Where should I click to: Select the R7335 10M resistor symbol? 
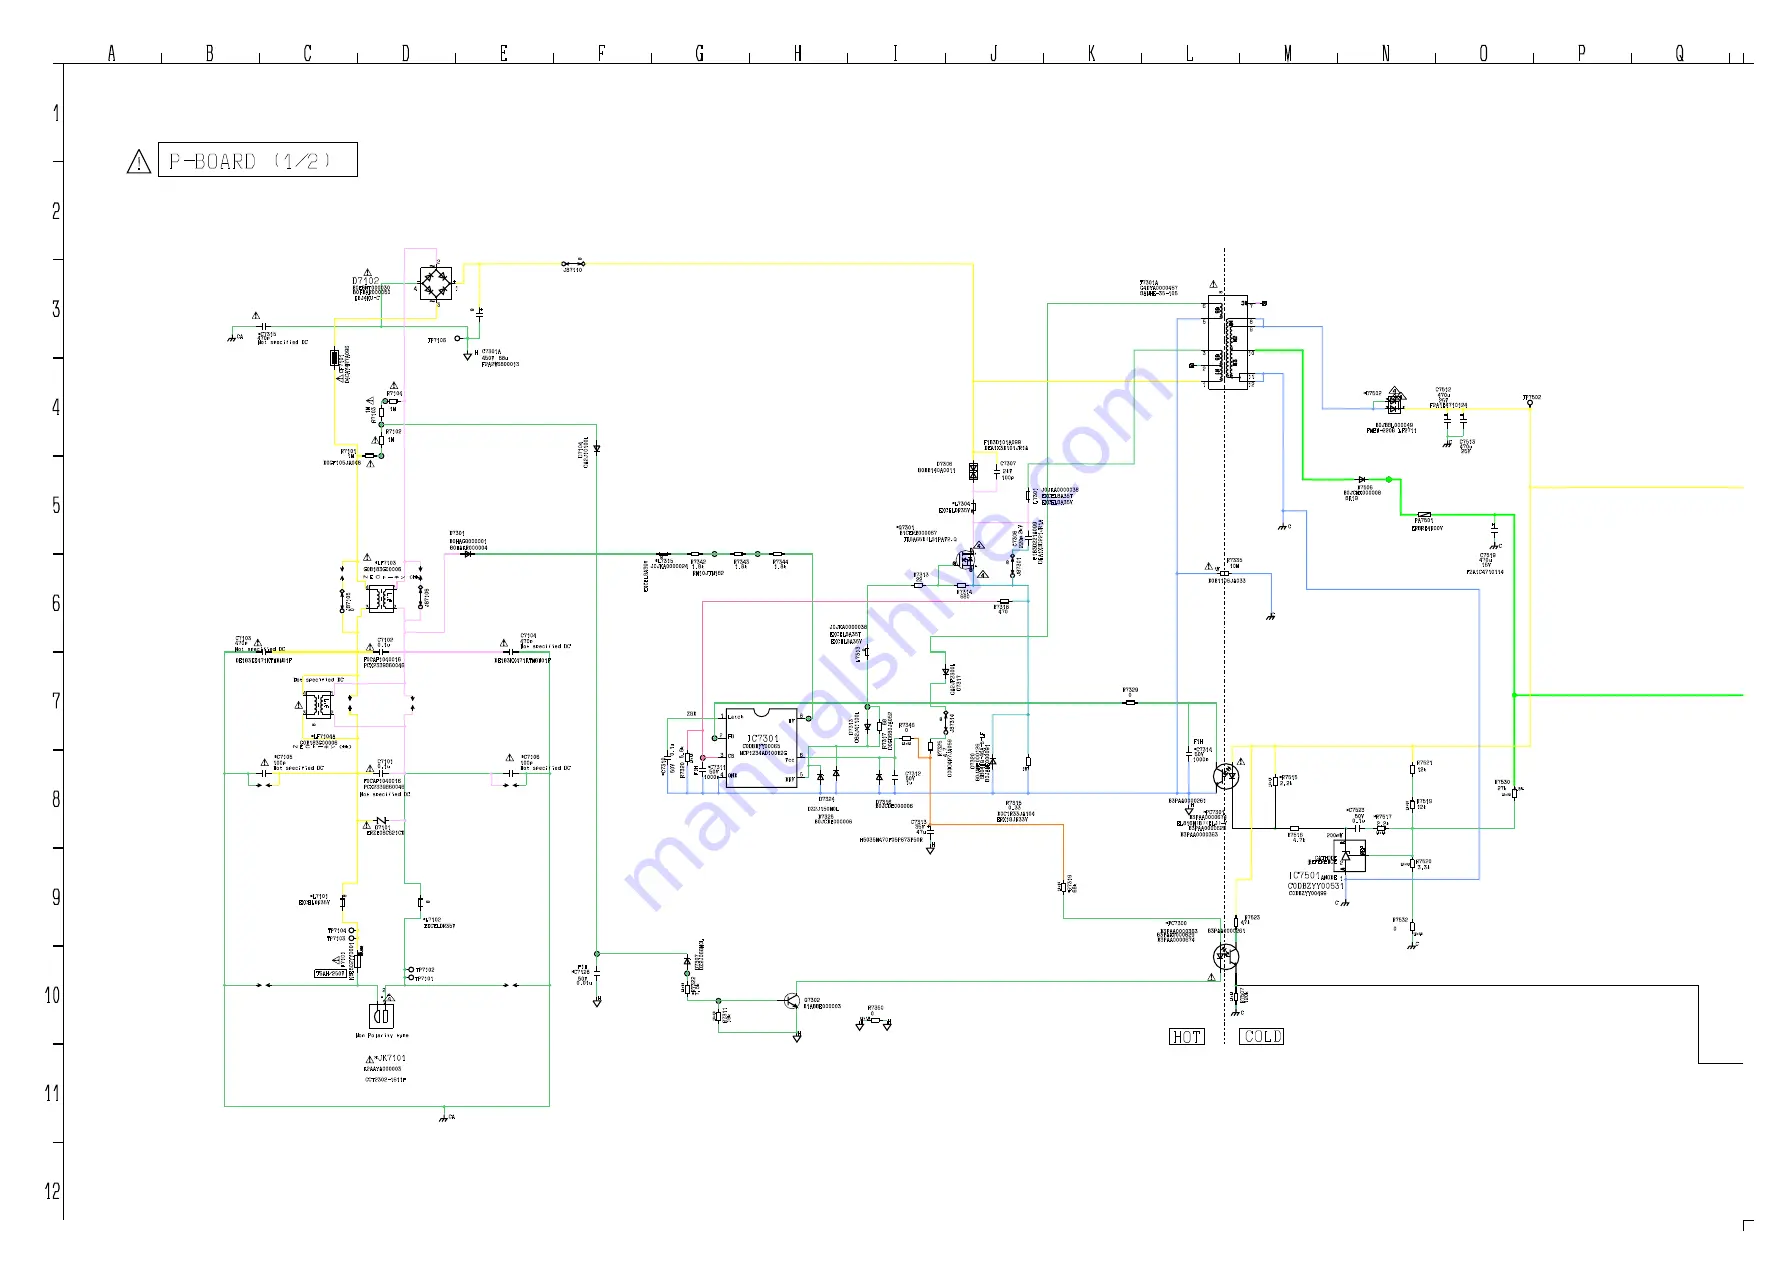[x=1224, y=573]
